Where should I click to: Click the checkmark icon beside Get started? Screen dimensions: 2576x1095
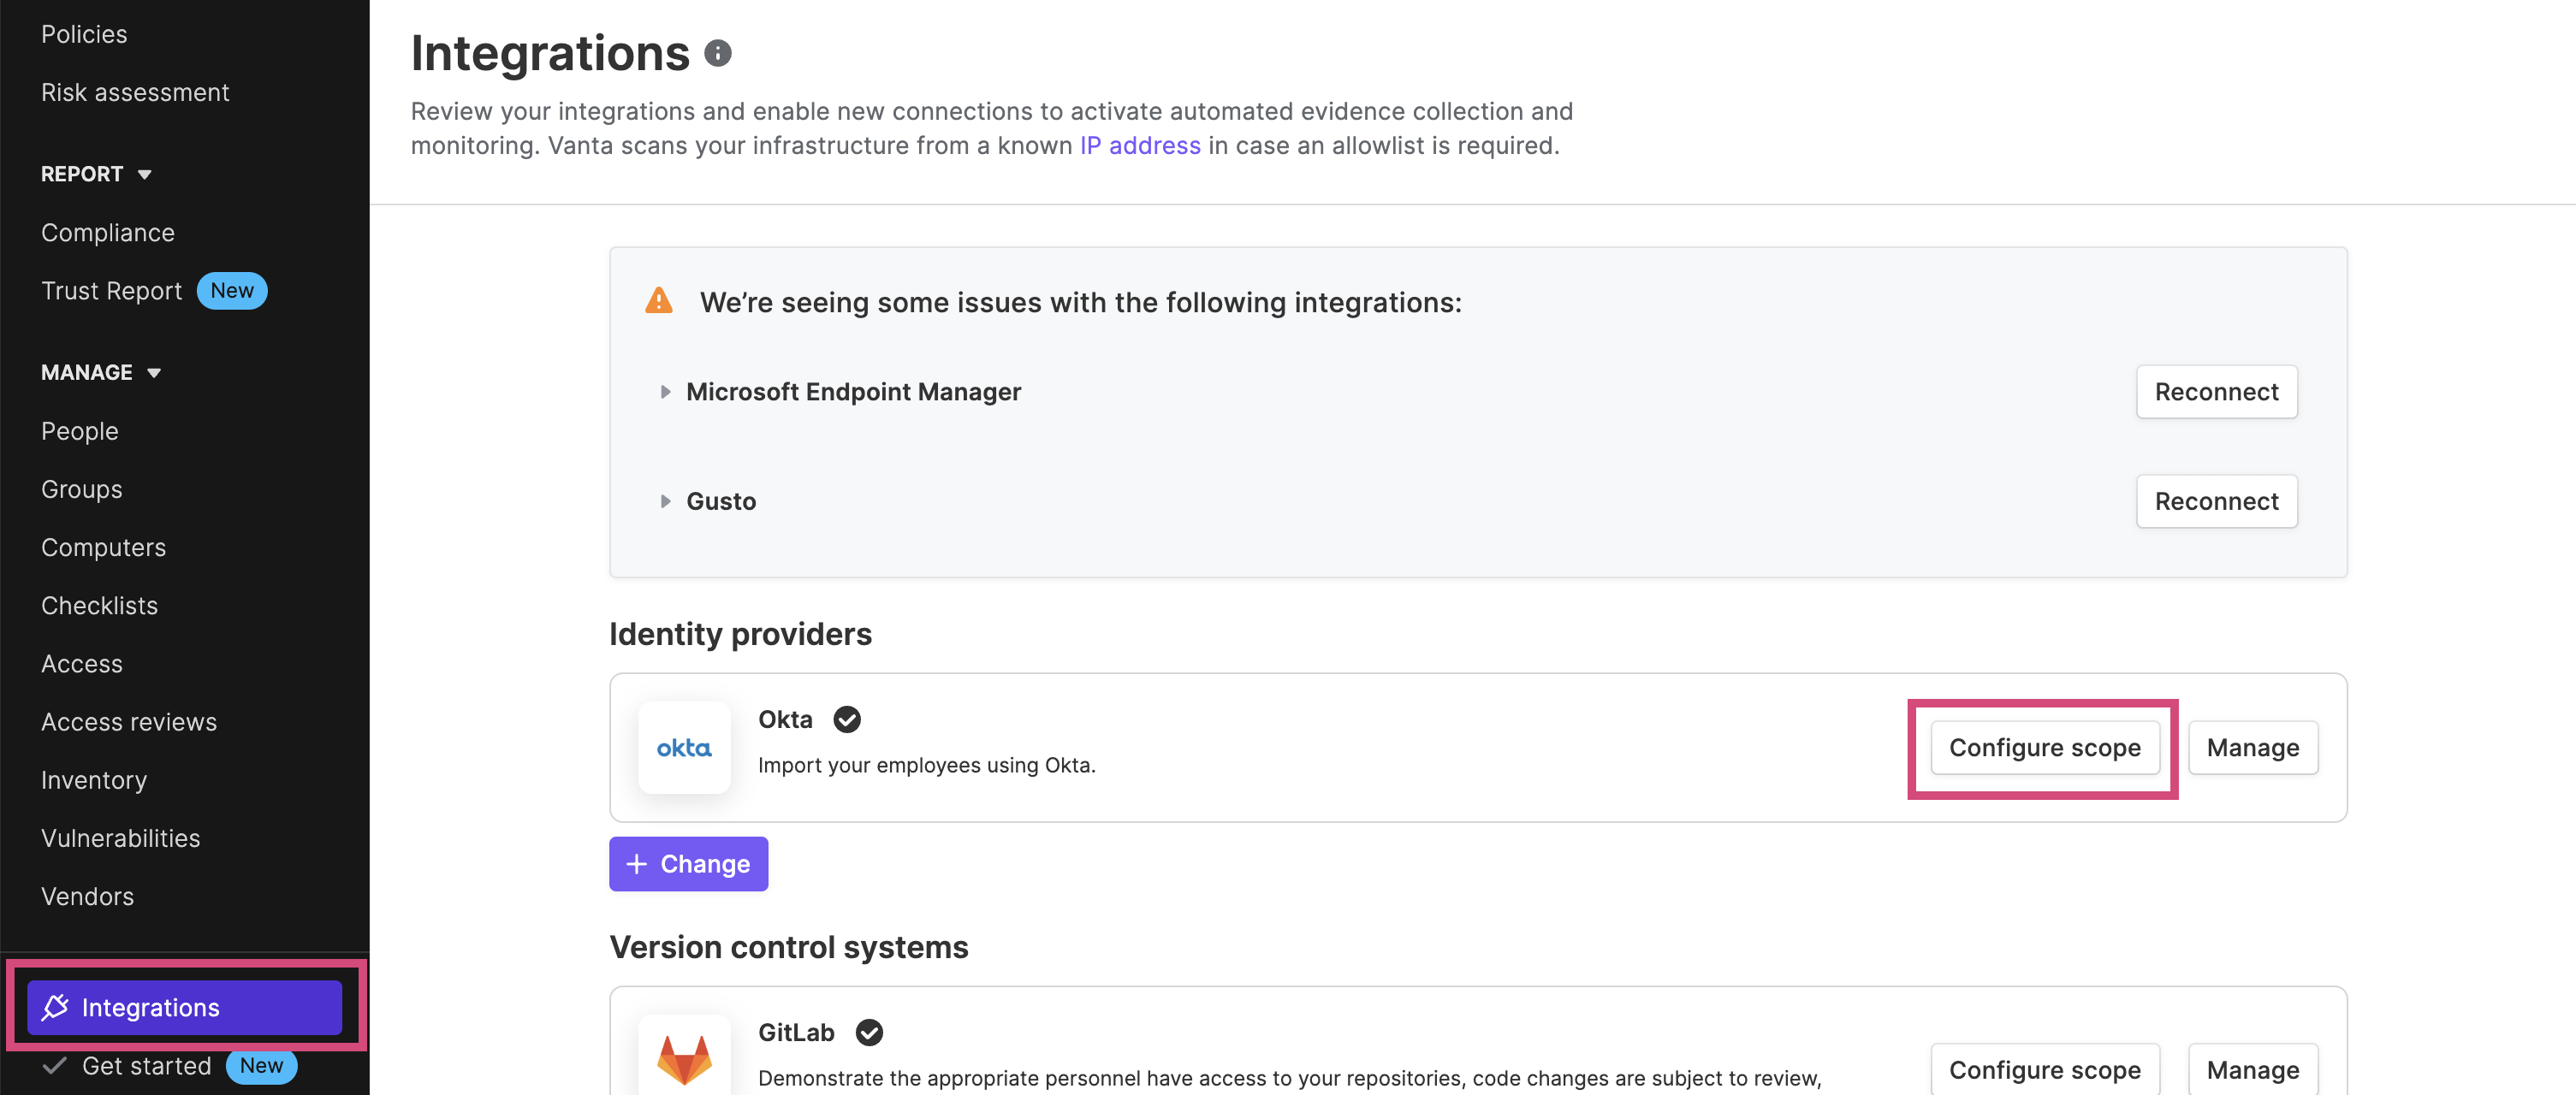(55, 1065)
